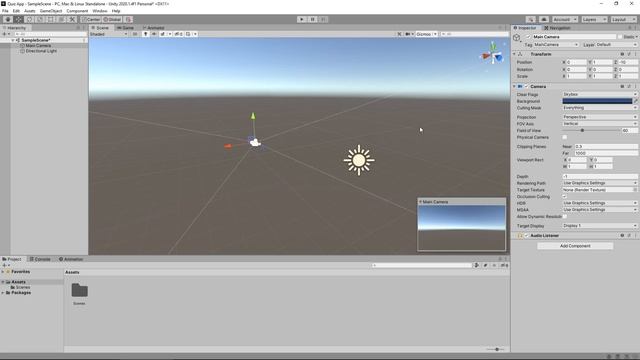Image resolution: width=640 pixels, height=360 pixels.
Task: Toggle the Physical Camera checkbox
Action: pyautogui.click(x=564, y=137)
